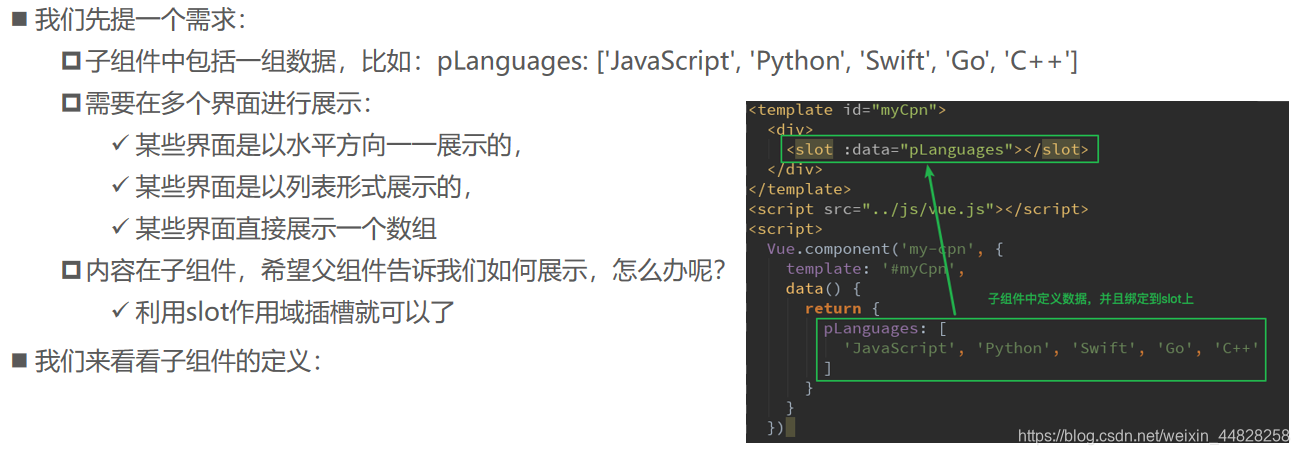Click the closing '</template>' tag
Image resolution: width=1300 pixels, height=455 pixels.
(800, 189)
